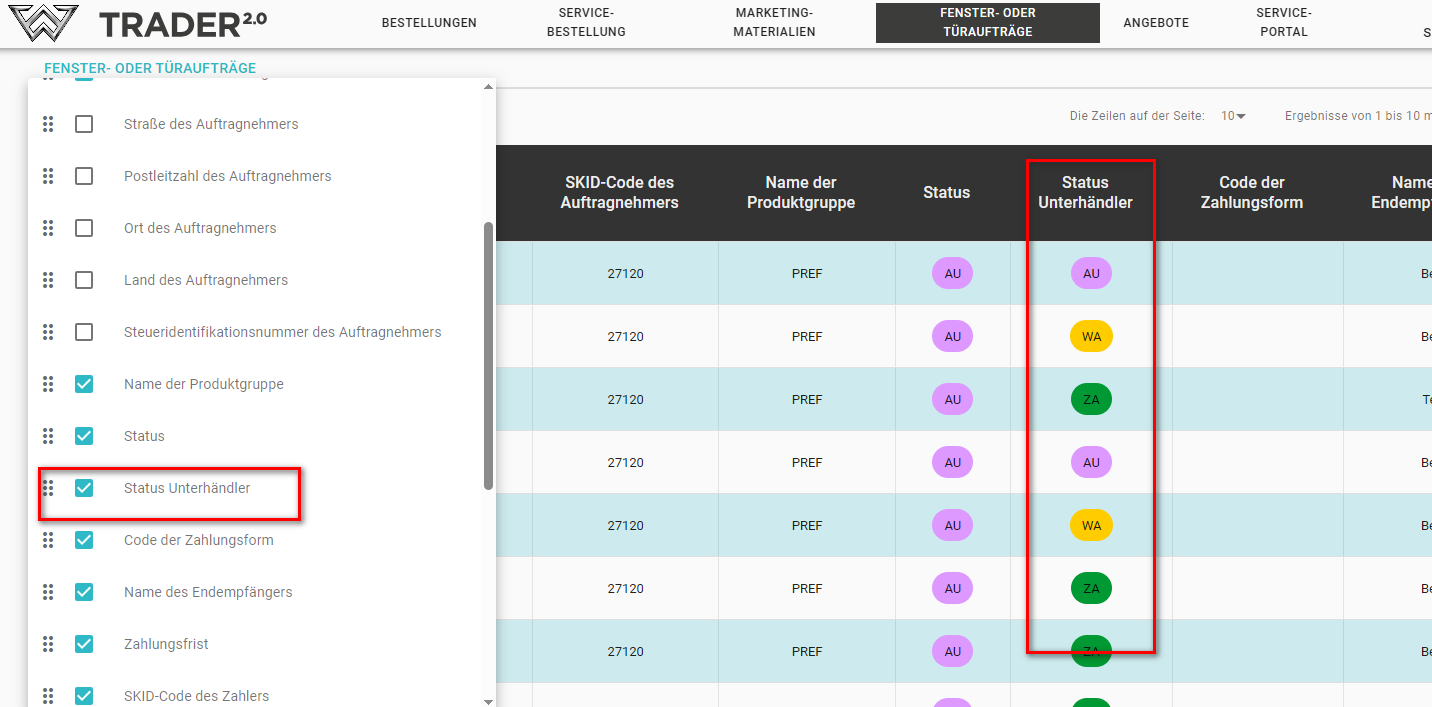Screen dimensions: 1432x707
Task: Sort by the Status Unterhändler column header
Action: [x=1085, y=192]
